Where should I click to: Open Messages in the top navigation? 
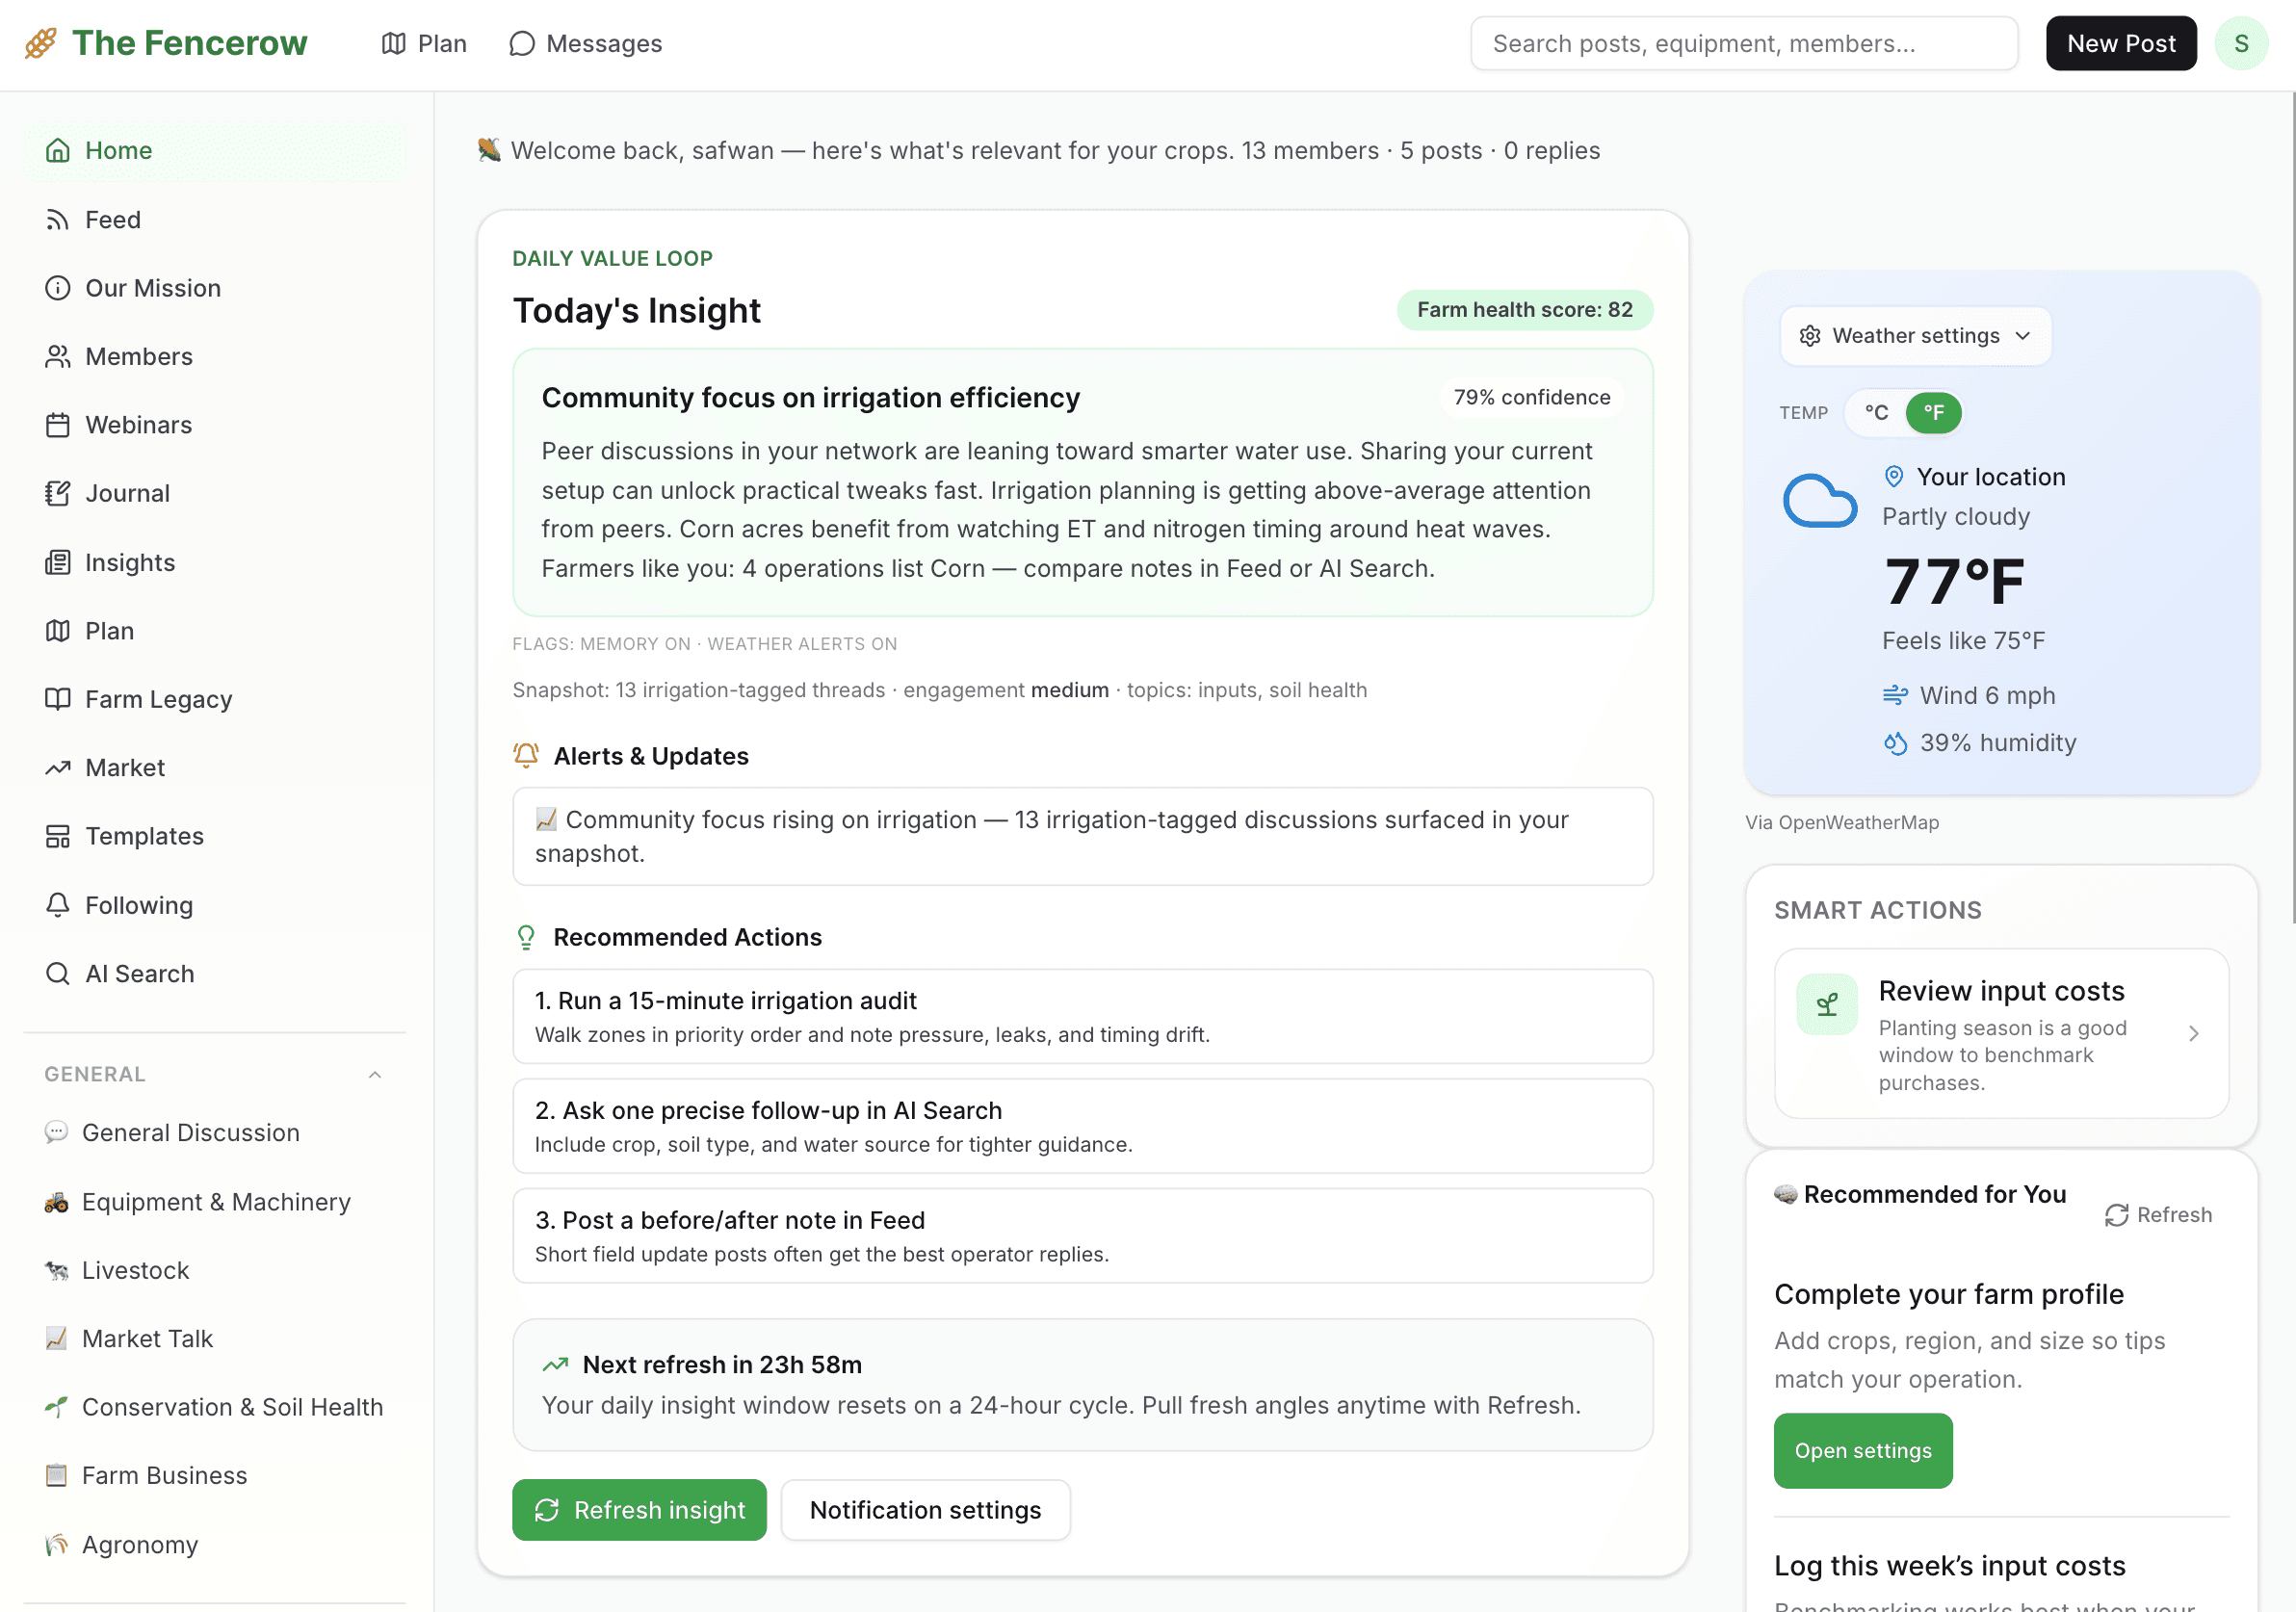(x=585, y=44)
